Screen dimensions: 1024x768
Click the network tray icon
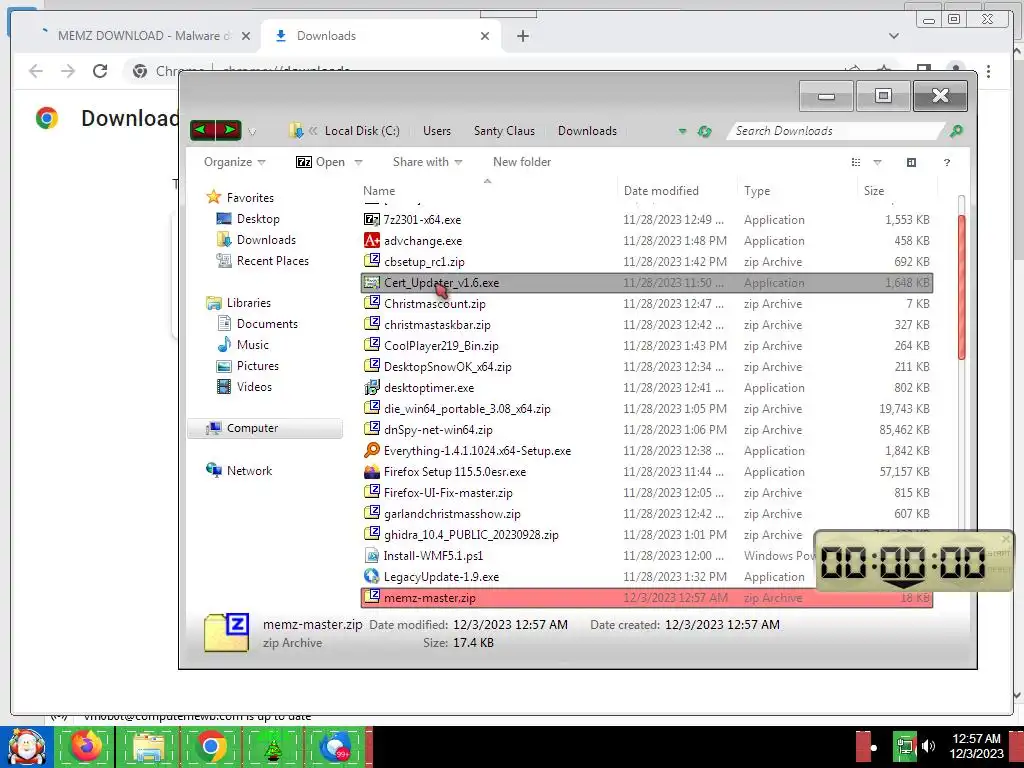point(905,746)
